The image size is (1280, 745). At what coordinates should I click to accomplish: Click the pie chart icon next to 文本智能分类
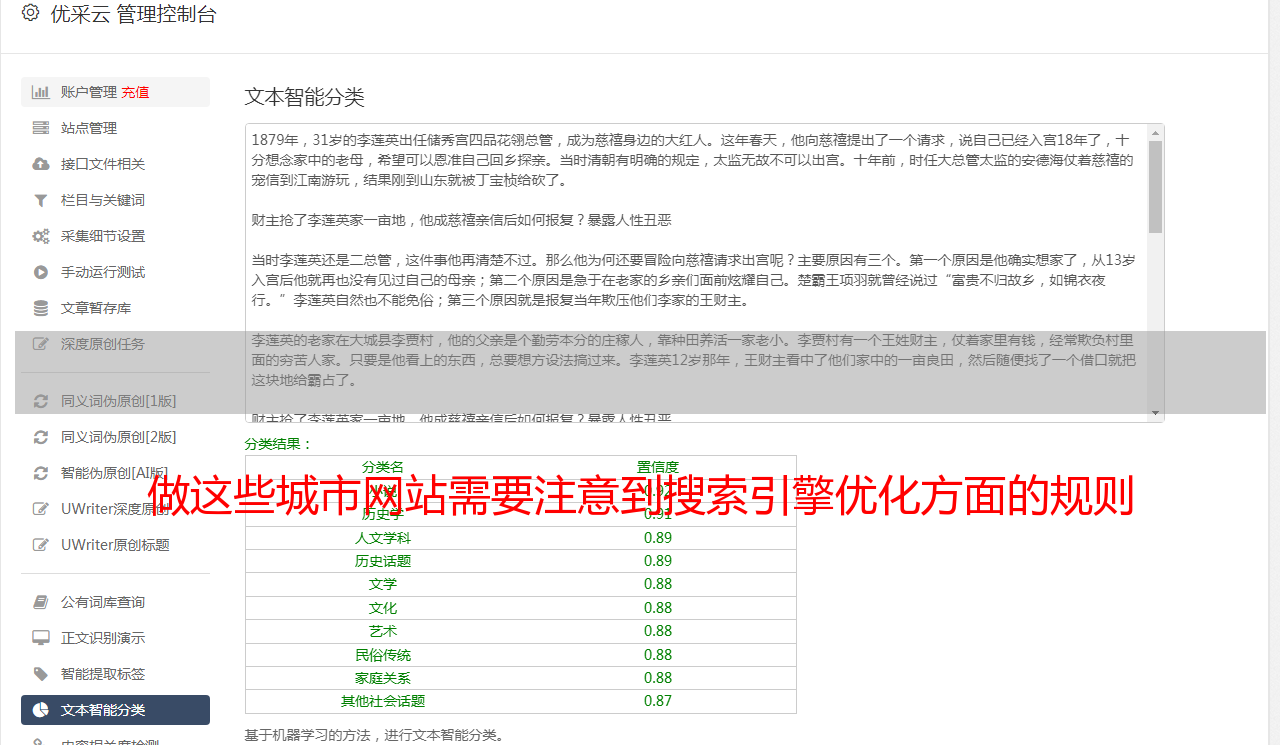[x=41, y=710]
